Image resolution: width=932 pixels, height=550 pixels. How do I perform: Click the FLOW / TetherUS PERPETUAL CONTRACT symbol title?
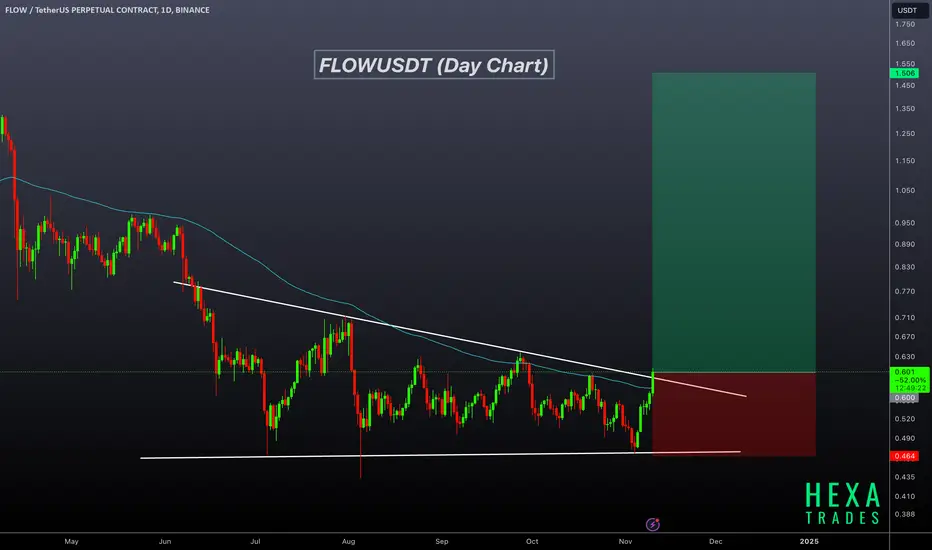pyautogui.click(x=107, y=10)
